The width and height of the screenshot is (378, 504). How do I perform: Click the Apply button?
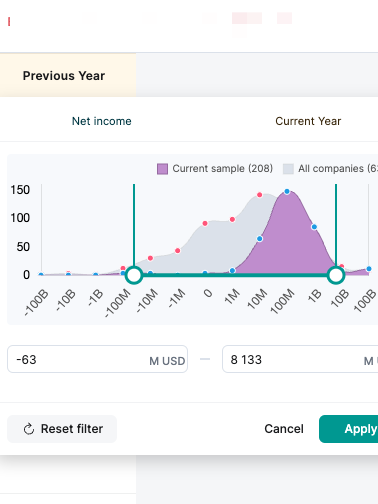coord(349,429)
